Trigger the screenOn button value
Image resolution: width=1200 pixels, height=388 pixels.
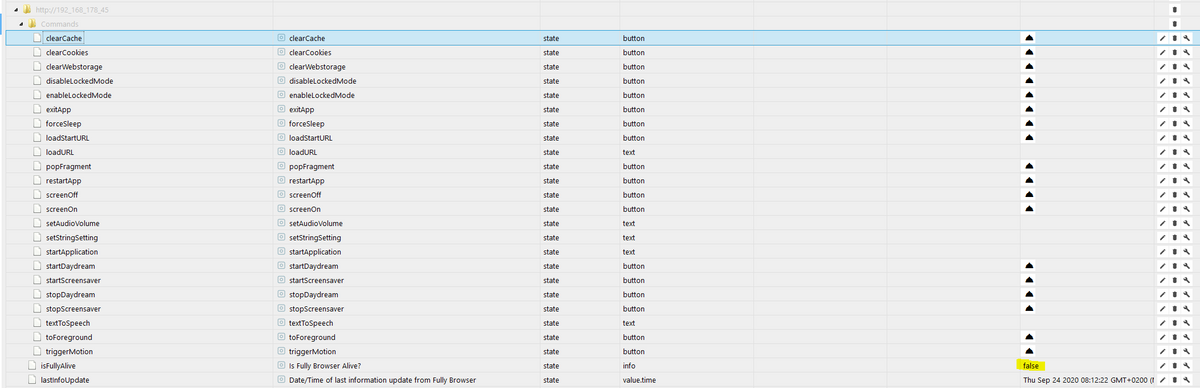[1029, 209]
